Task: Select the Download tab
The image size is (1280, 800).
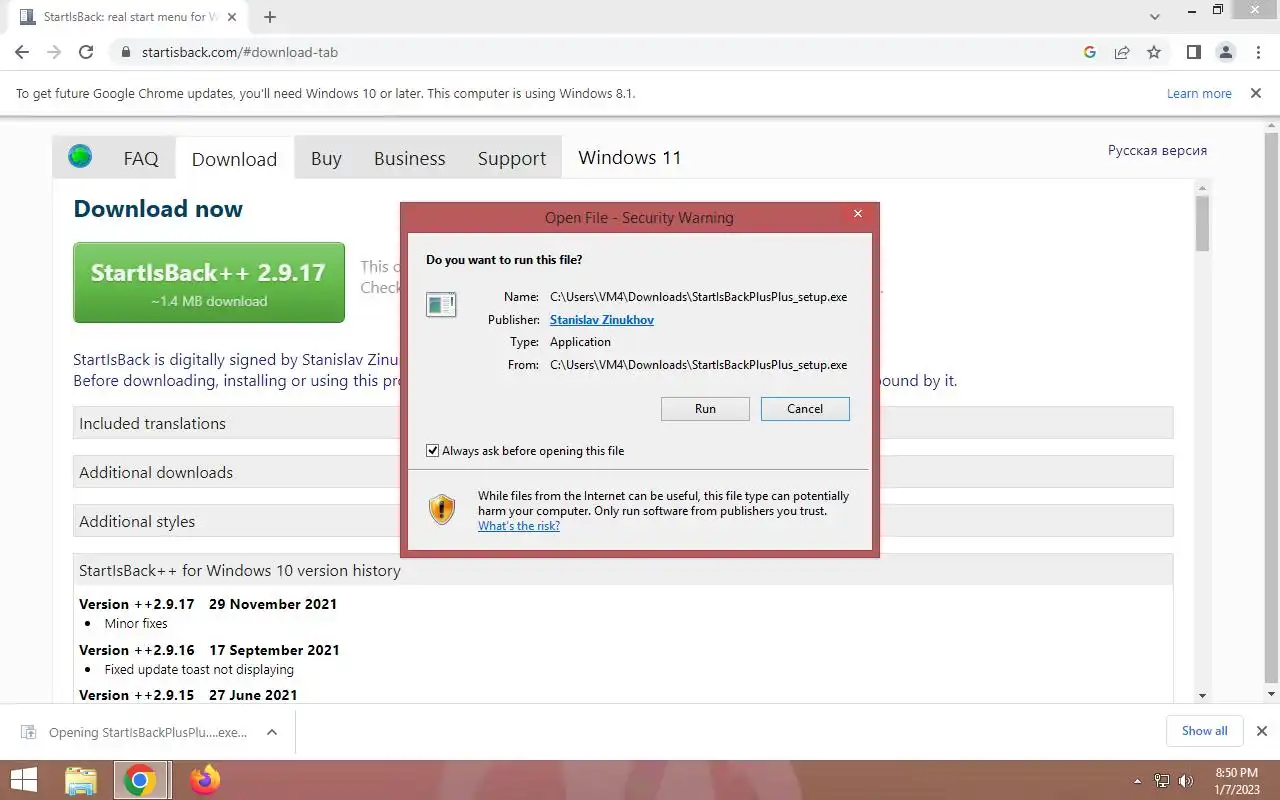Action: [x=234, y=158]
